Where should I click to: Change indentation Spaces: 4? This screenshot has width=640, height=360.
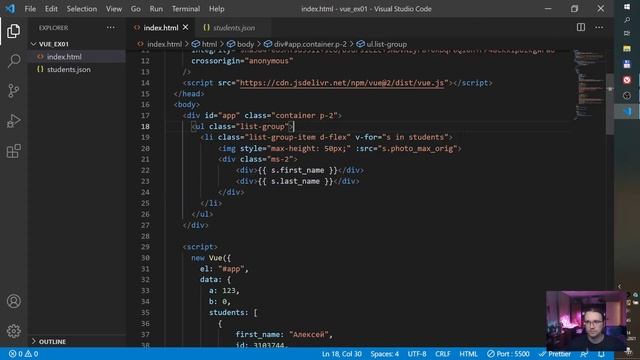coord(384,354)
